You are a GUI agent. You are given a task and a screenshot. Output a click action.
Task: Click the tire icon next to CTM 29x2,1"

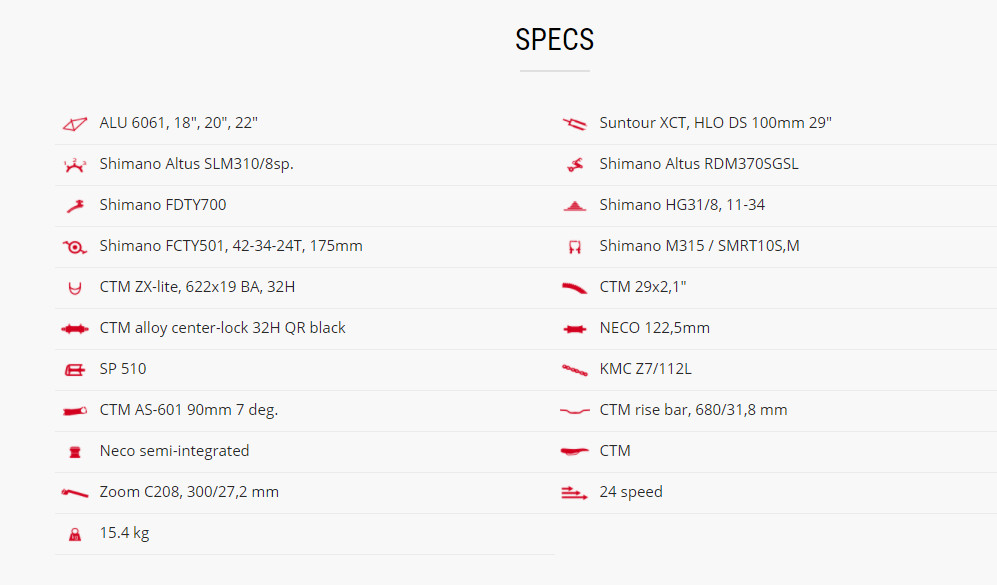tap(574, 288)
